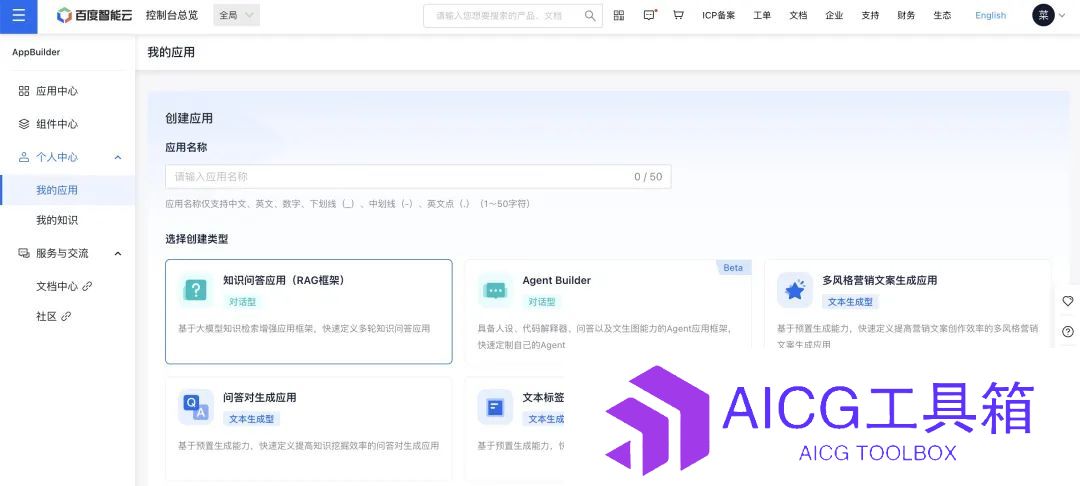The image size is (1080, 486).
Task: Click the 我的应用 page heading
Action: 172,52
